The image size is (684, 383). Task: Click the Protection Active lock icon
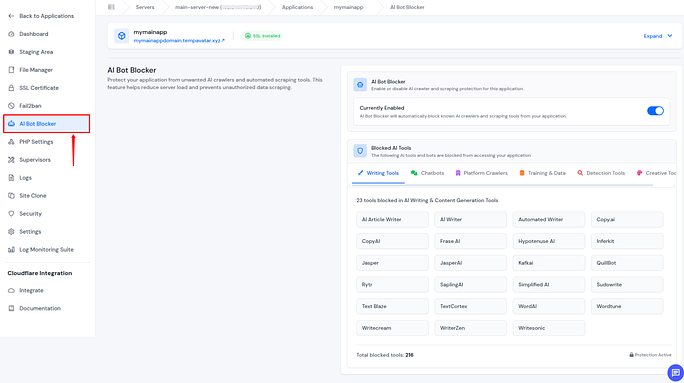coord(631,355)
